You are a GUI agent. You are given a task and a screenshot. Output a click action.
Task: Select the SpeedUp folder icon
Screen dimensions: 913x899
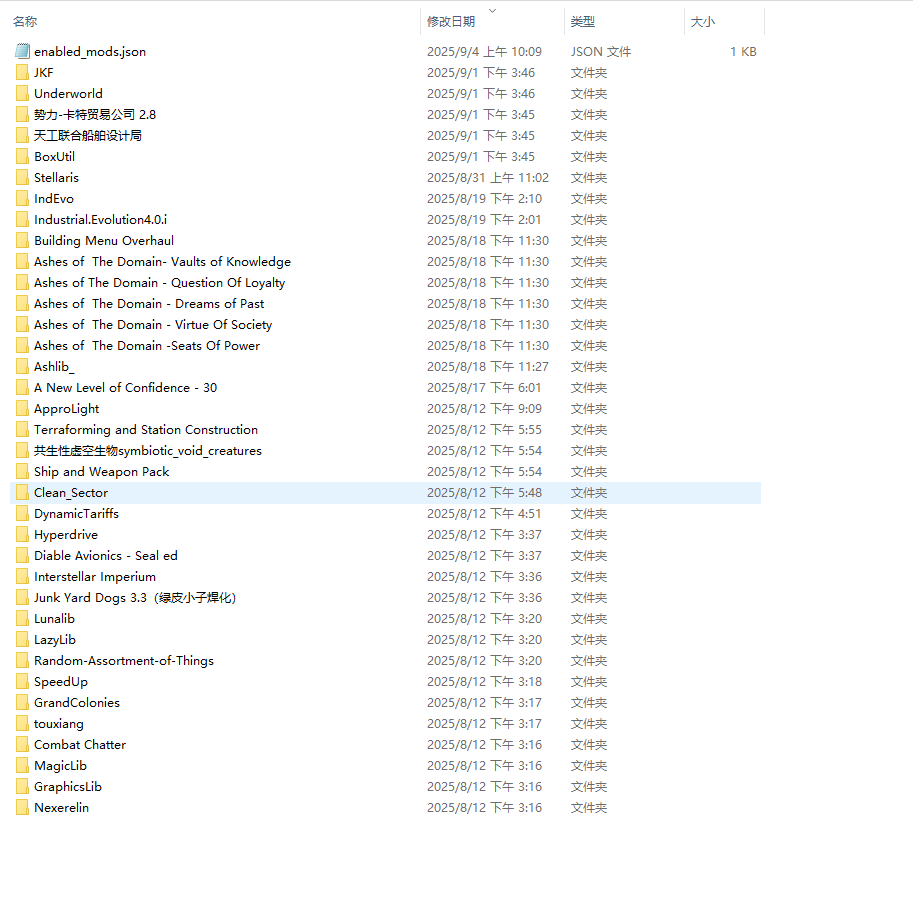pos(23,681)
